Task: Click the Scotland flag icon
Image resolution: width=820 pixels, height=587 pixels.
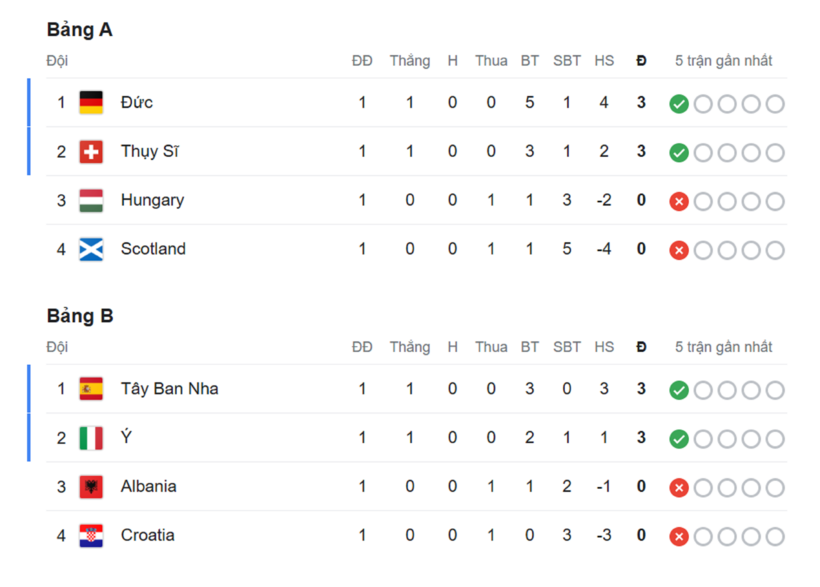Action: (x=91, y=249)
